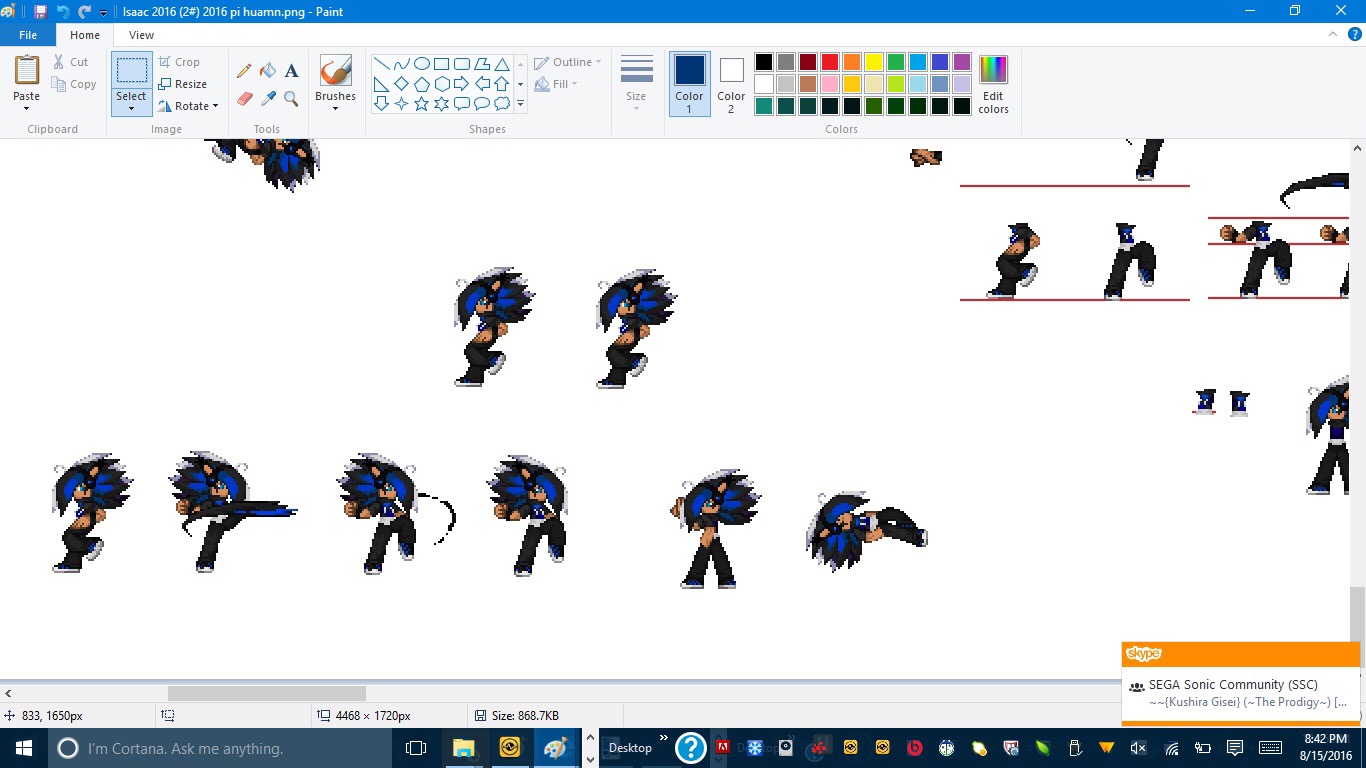Open Task View on the taskbar
This screenshot has width=1366, height=768.
click(416, 748)
